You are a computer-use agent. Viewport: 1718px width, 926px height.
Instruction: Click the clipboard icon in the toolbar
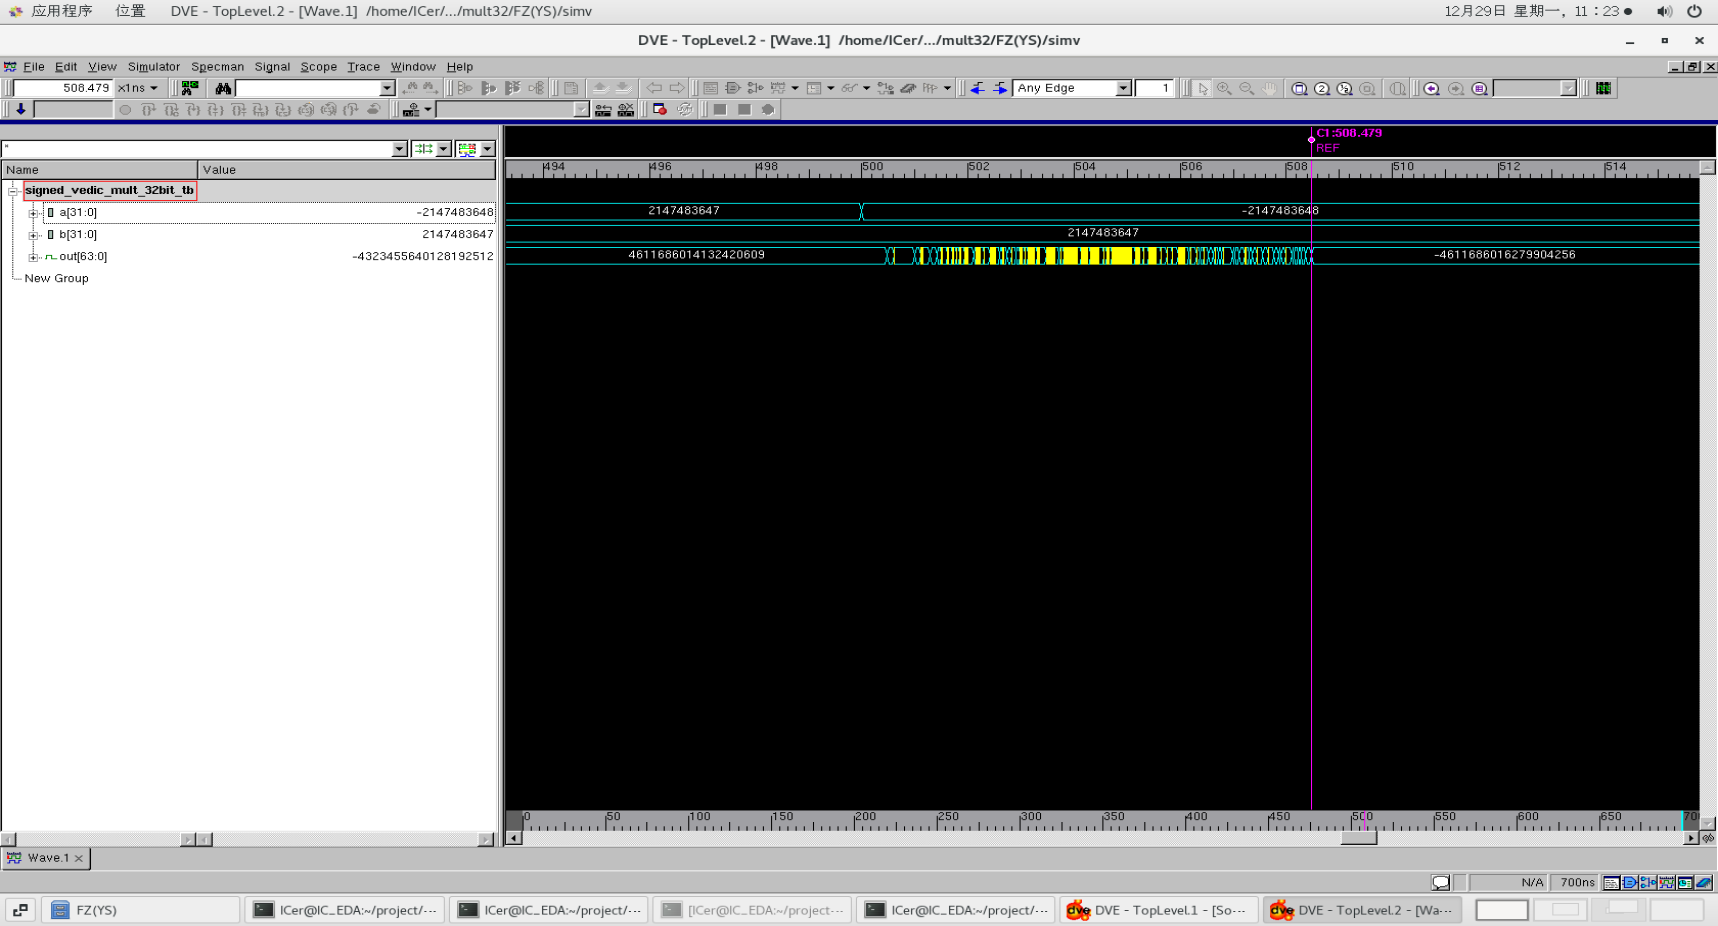pos(570,88)
